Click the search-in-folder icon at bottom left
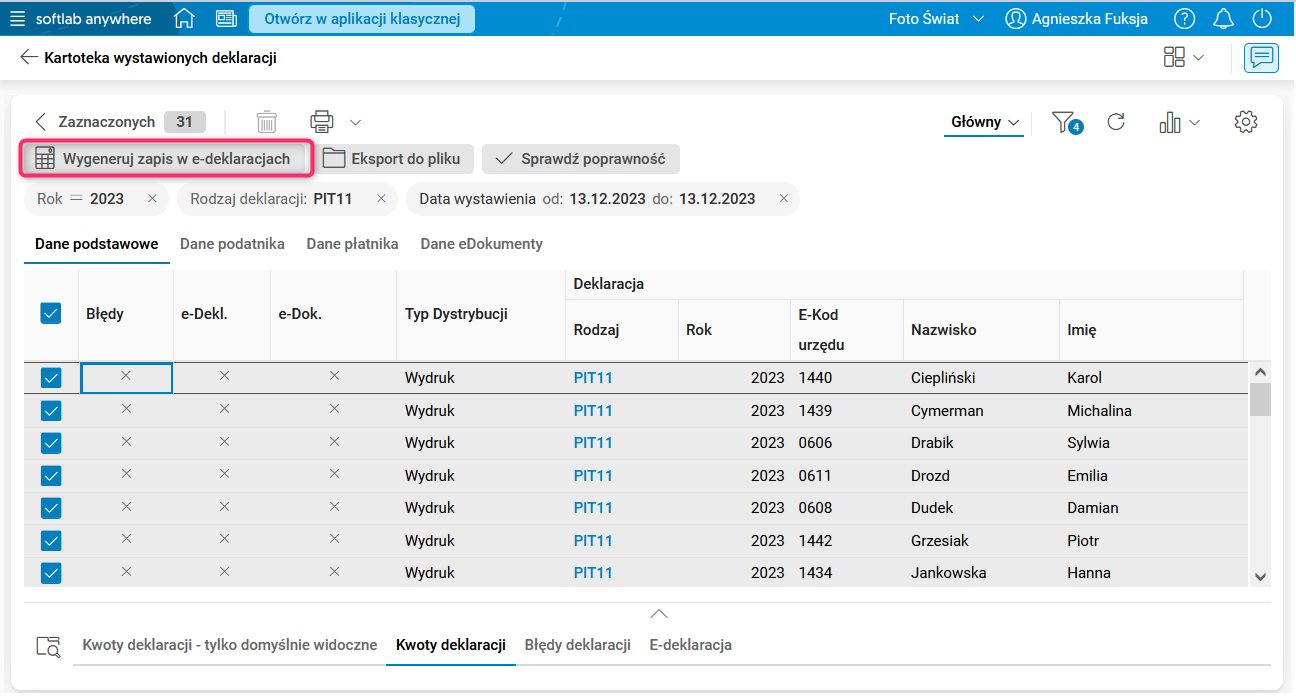The image size is (1296, 698). click(x=48, y=646)
